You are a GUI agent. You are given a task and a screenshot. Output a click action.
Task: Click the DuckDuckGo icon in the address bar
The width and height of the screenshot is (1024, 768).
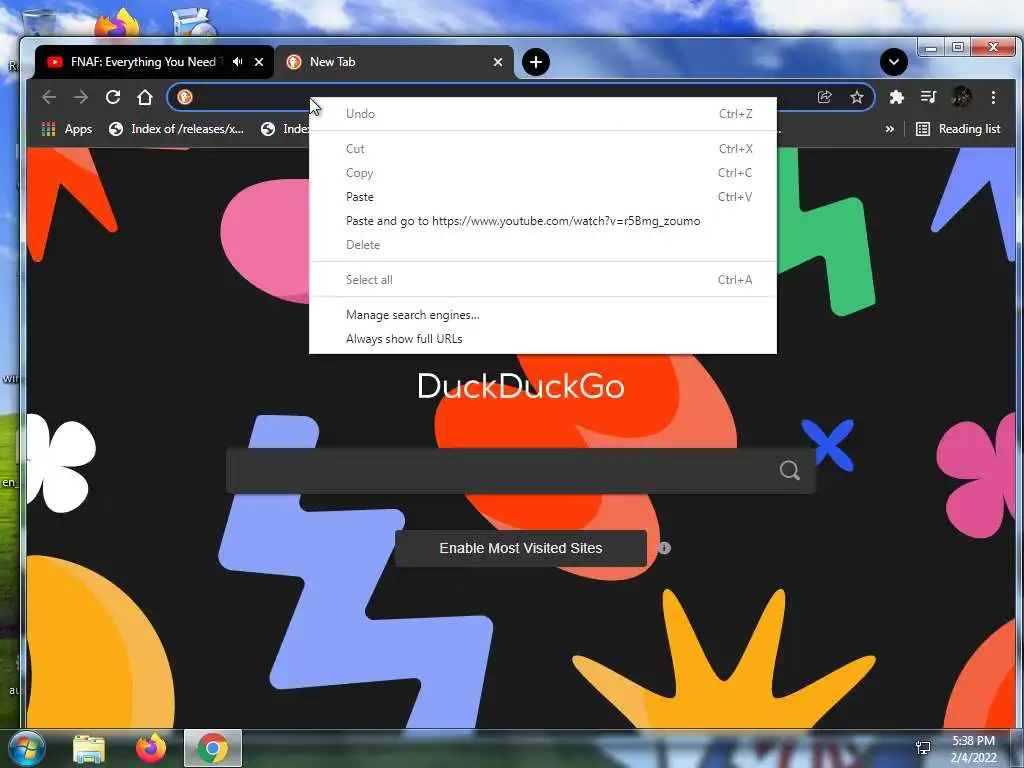pyautogui.click(x=185, y=97)
